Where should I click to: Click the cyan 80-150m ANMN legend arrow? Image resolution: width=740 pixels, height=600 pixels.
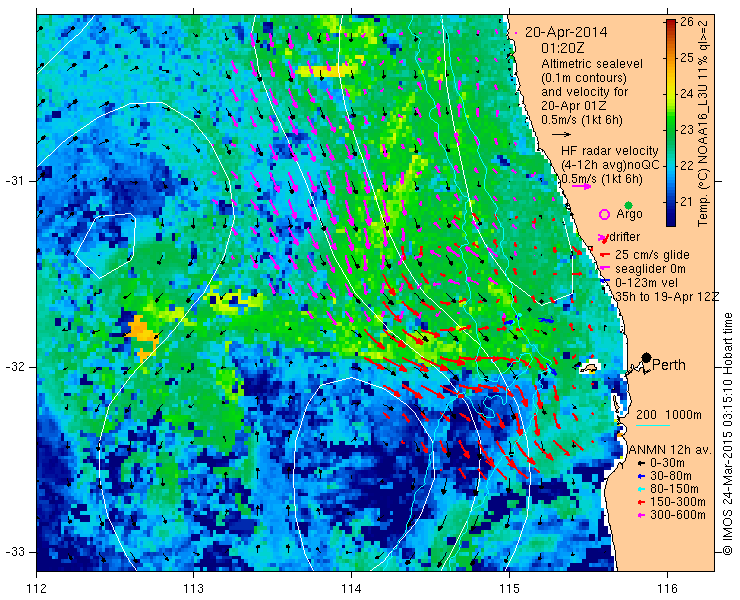[640, 489]
